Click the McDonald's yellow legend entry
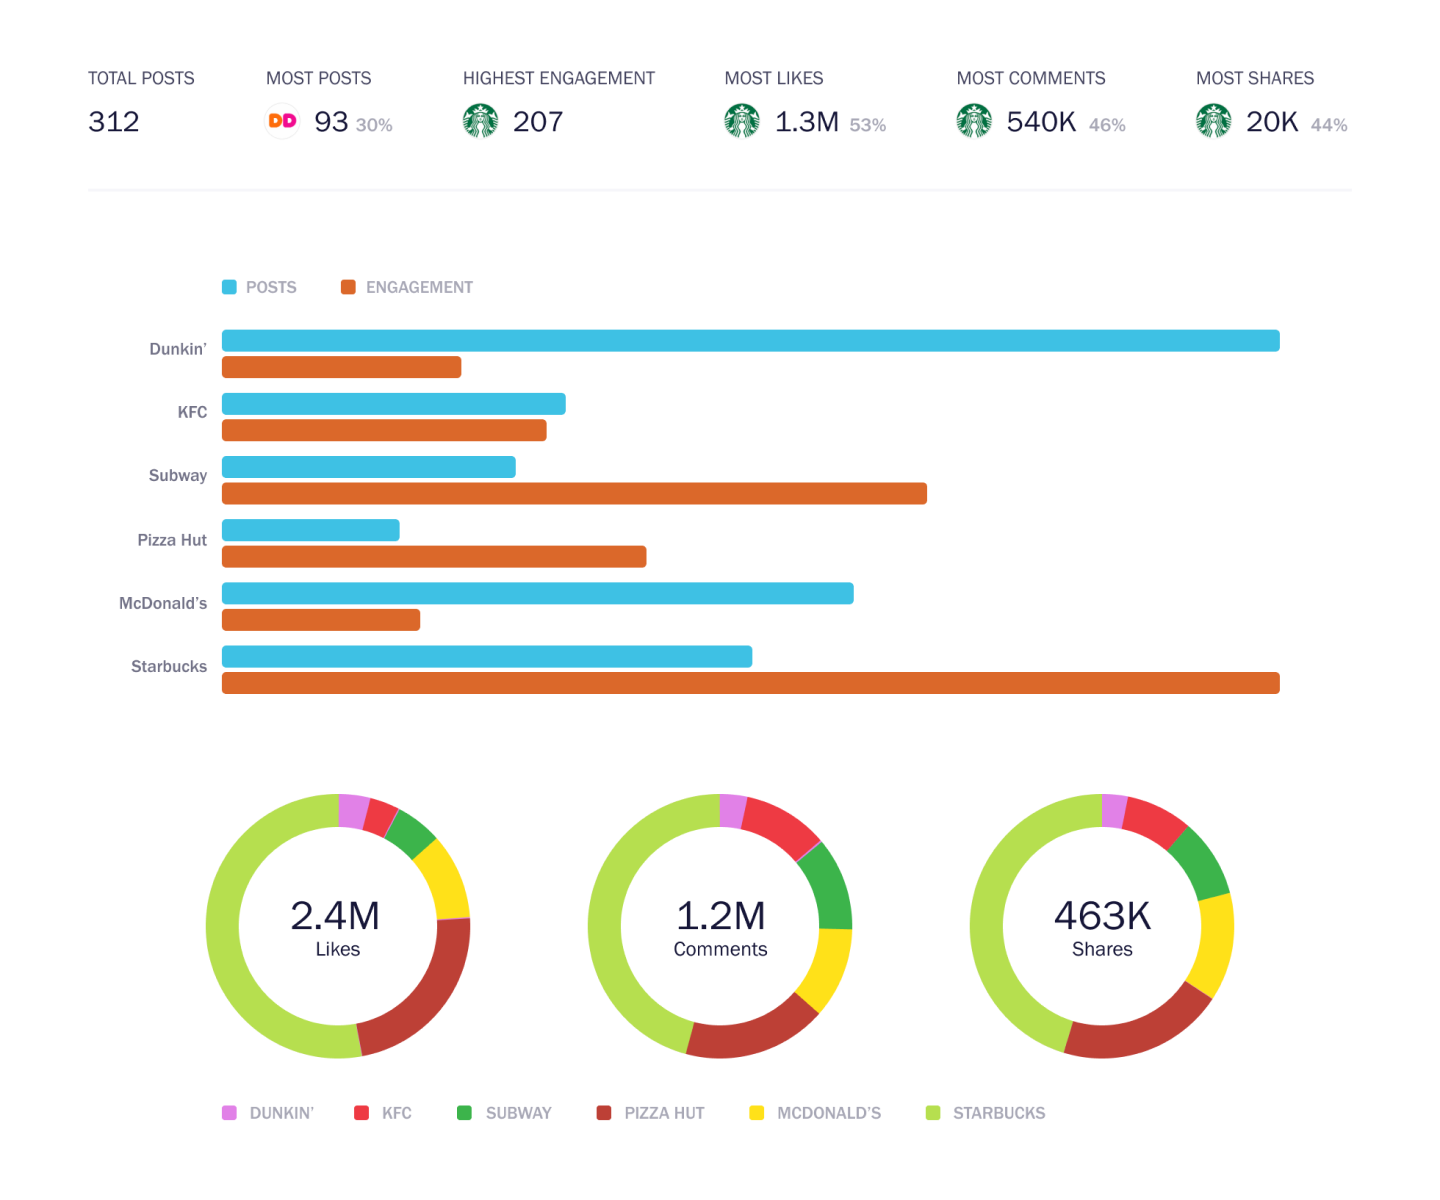The image size is (1440, 1200). click(816, 1113)
